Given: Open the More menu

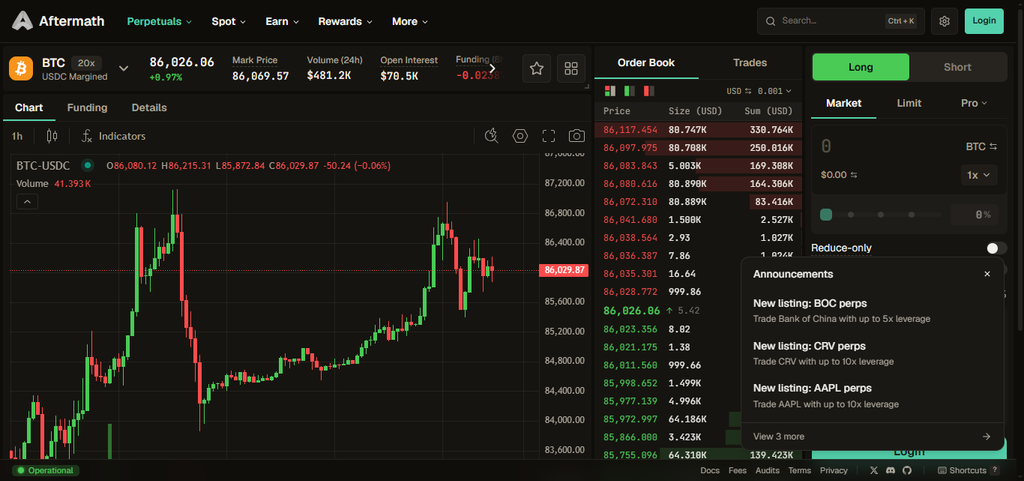Looking at the screenshot, I should coord(410,22).
